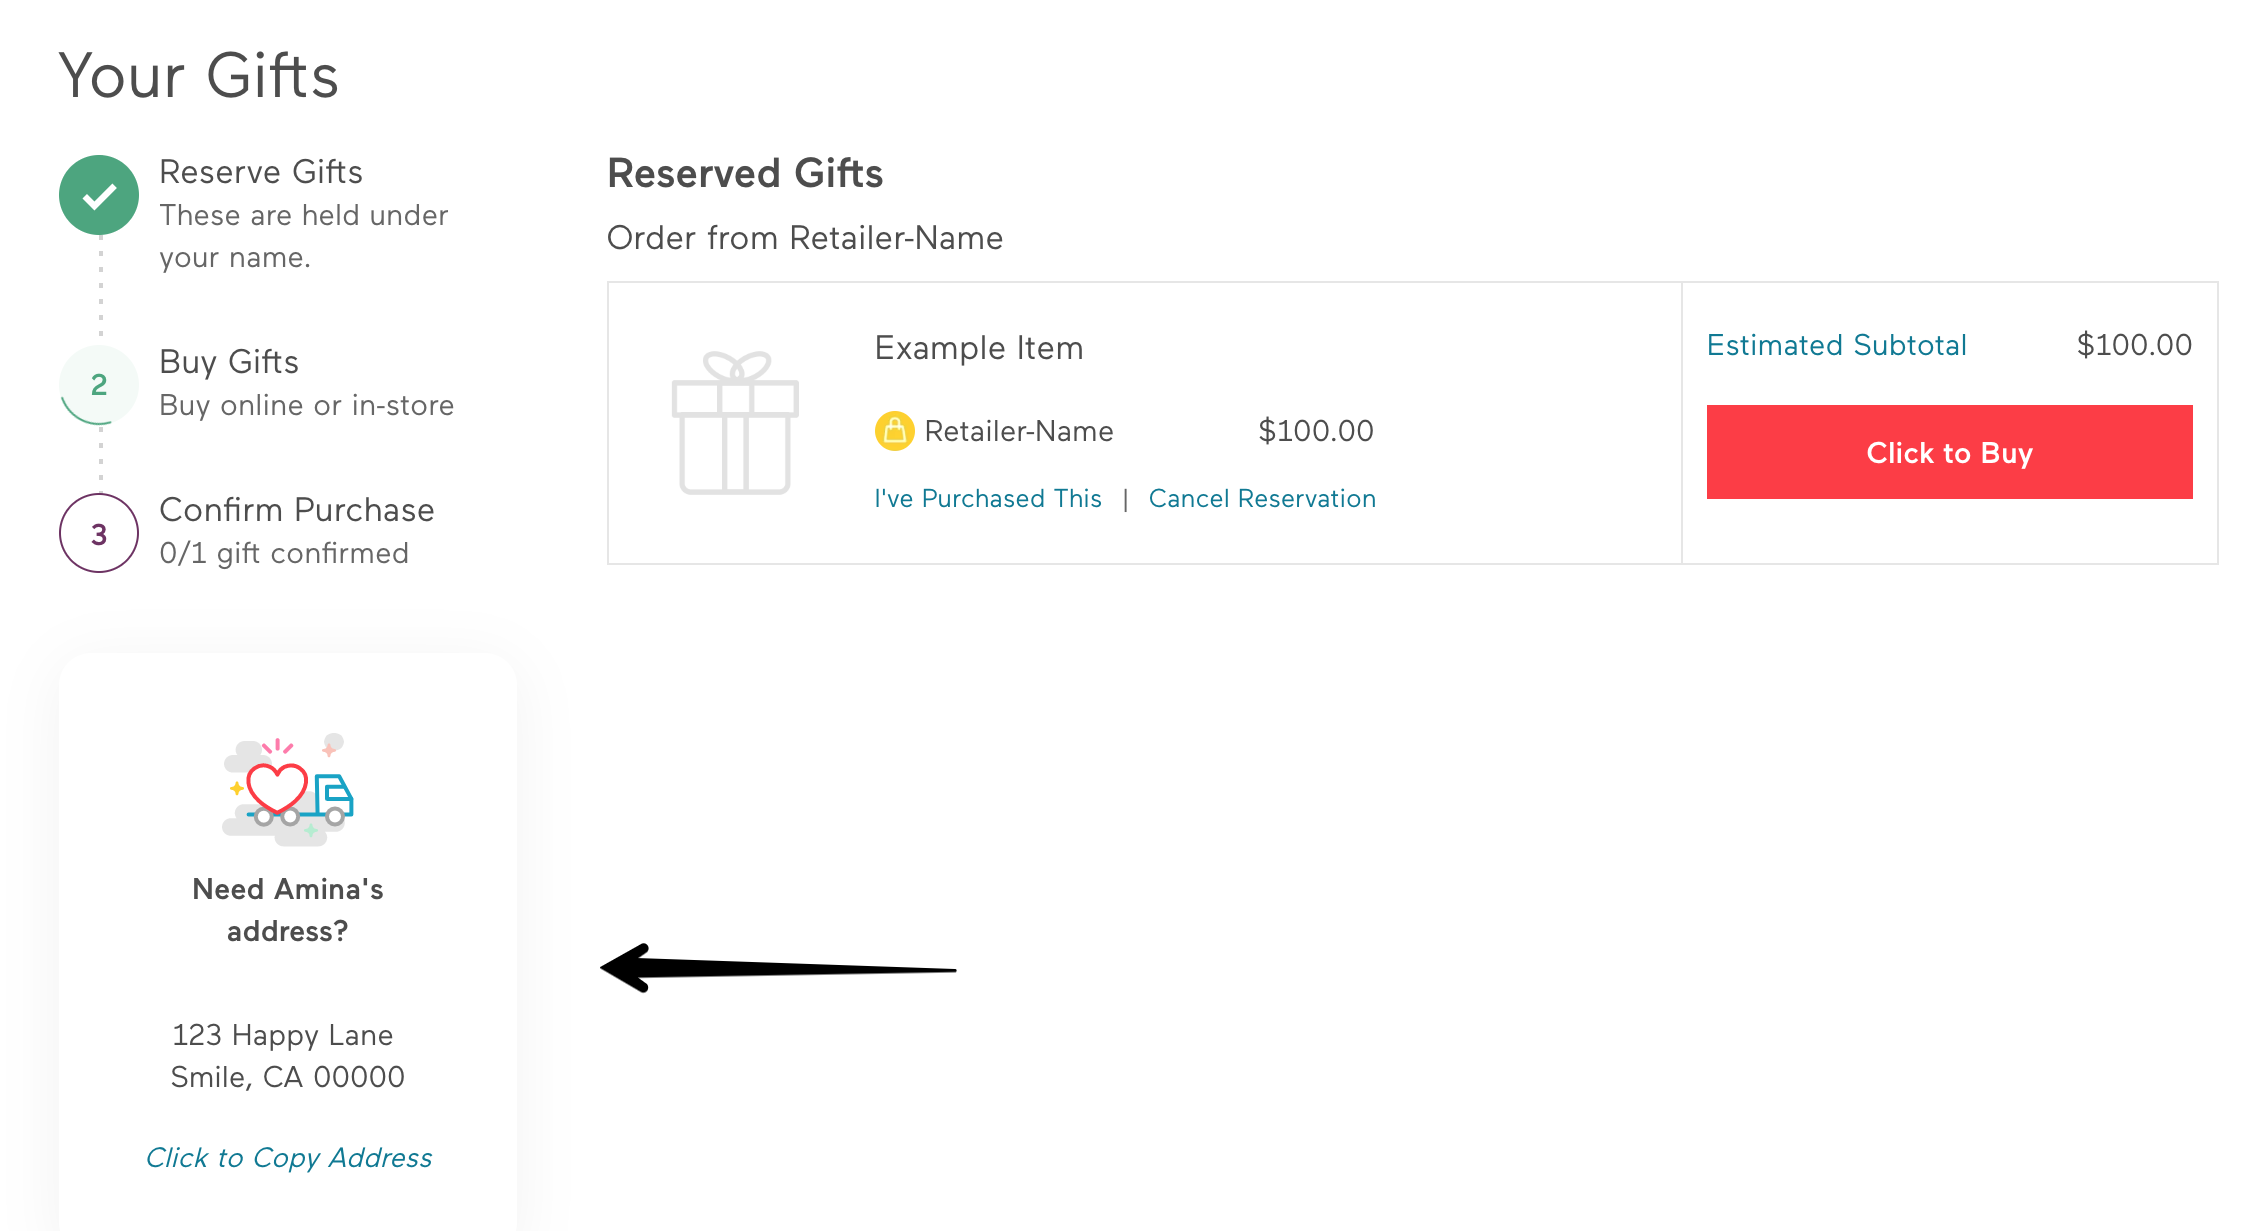Click the heart delivery truck illustration
The width and height of the screenshot is (2266, 1231).
click(x=288, y=790)
